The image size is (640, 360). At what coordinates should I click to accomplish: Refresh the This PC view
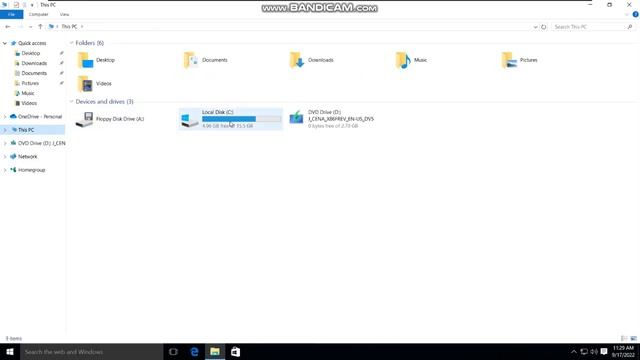544,27
